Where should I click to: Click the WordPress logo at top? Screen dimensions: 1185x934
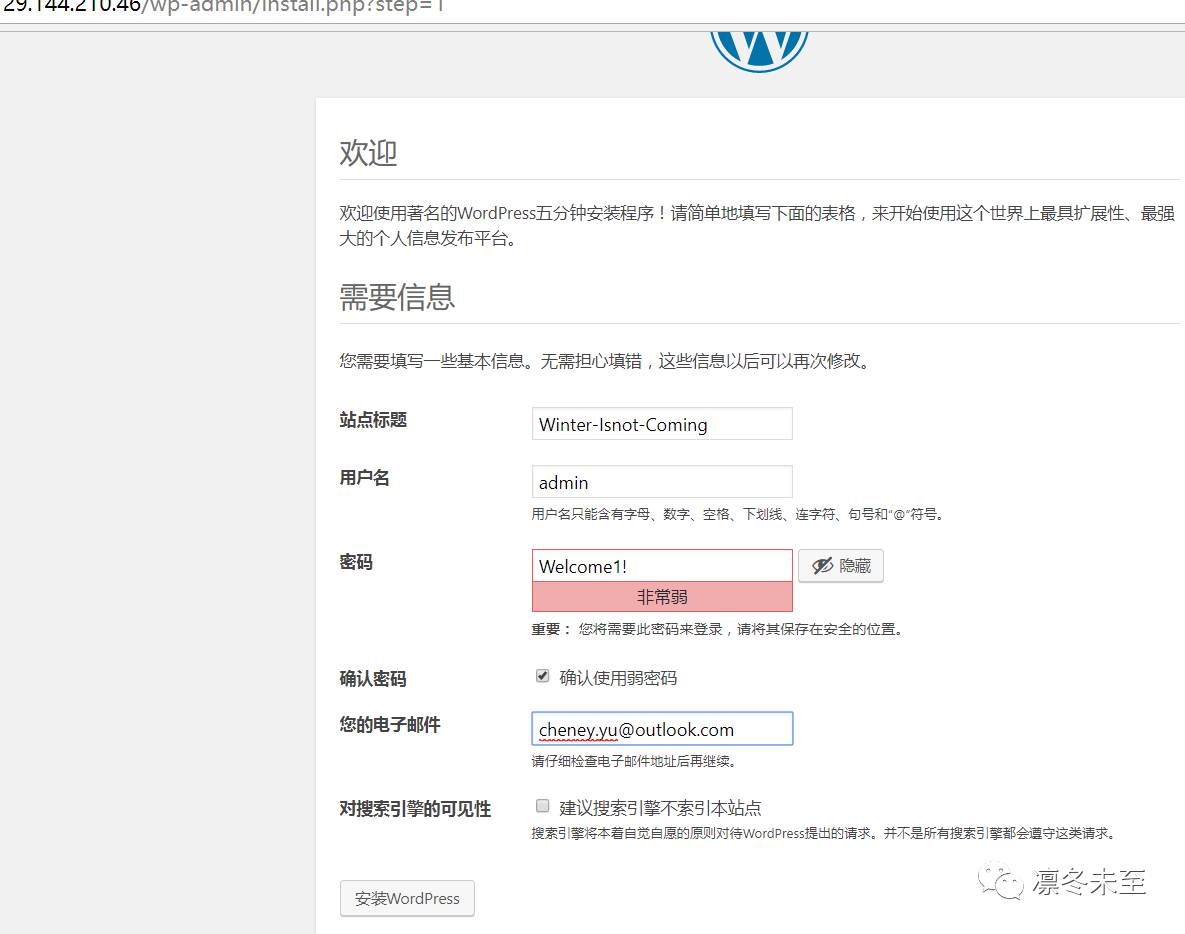point(759,51)
